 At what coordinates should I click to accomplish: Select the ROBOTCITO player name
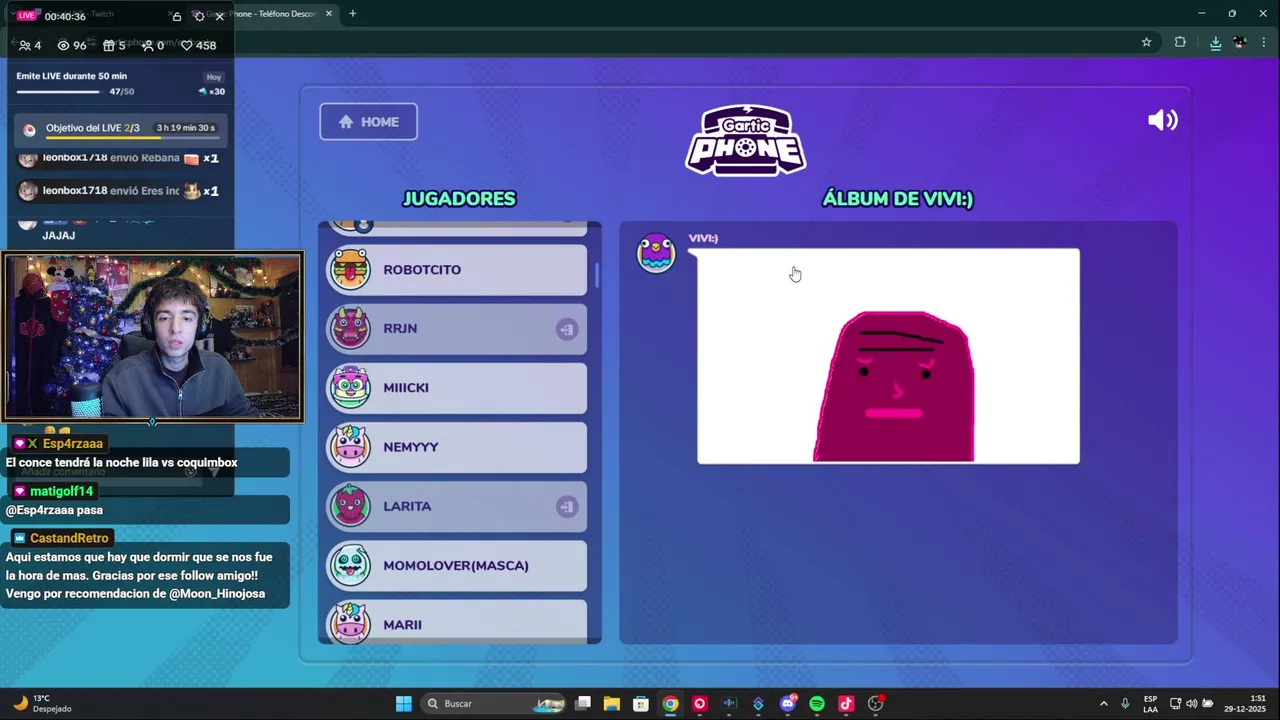click(422, 270)
